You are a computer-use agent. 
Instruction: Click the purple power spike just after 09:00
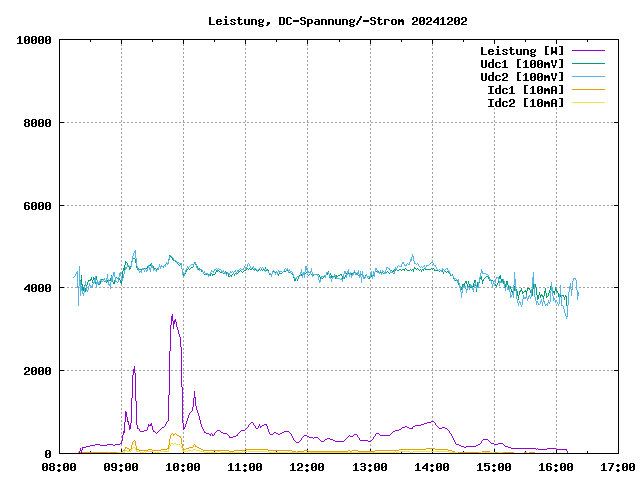134,368
